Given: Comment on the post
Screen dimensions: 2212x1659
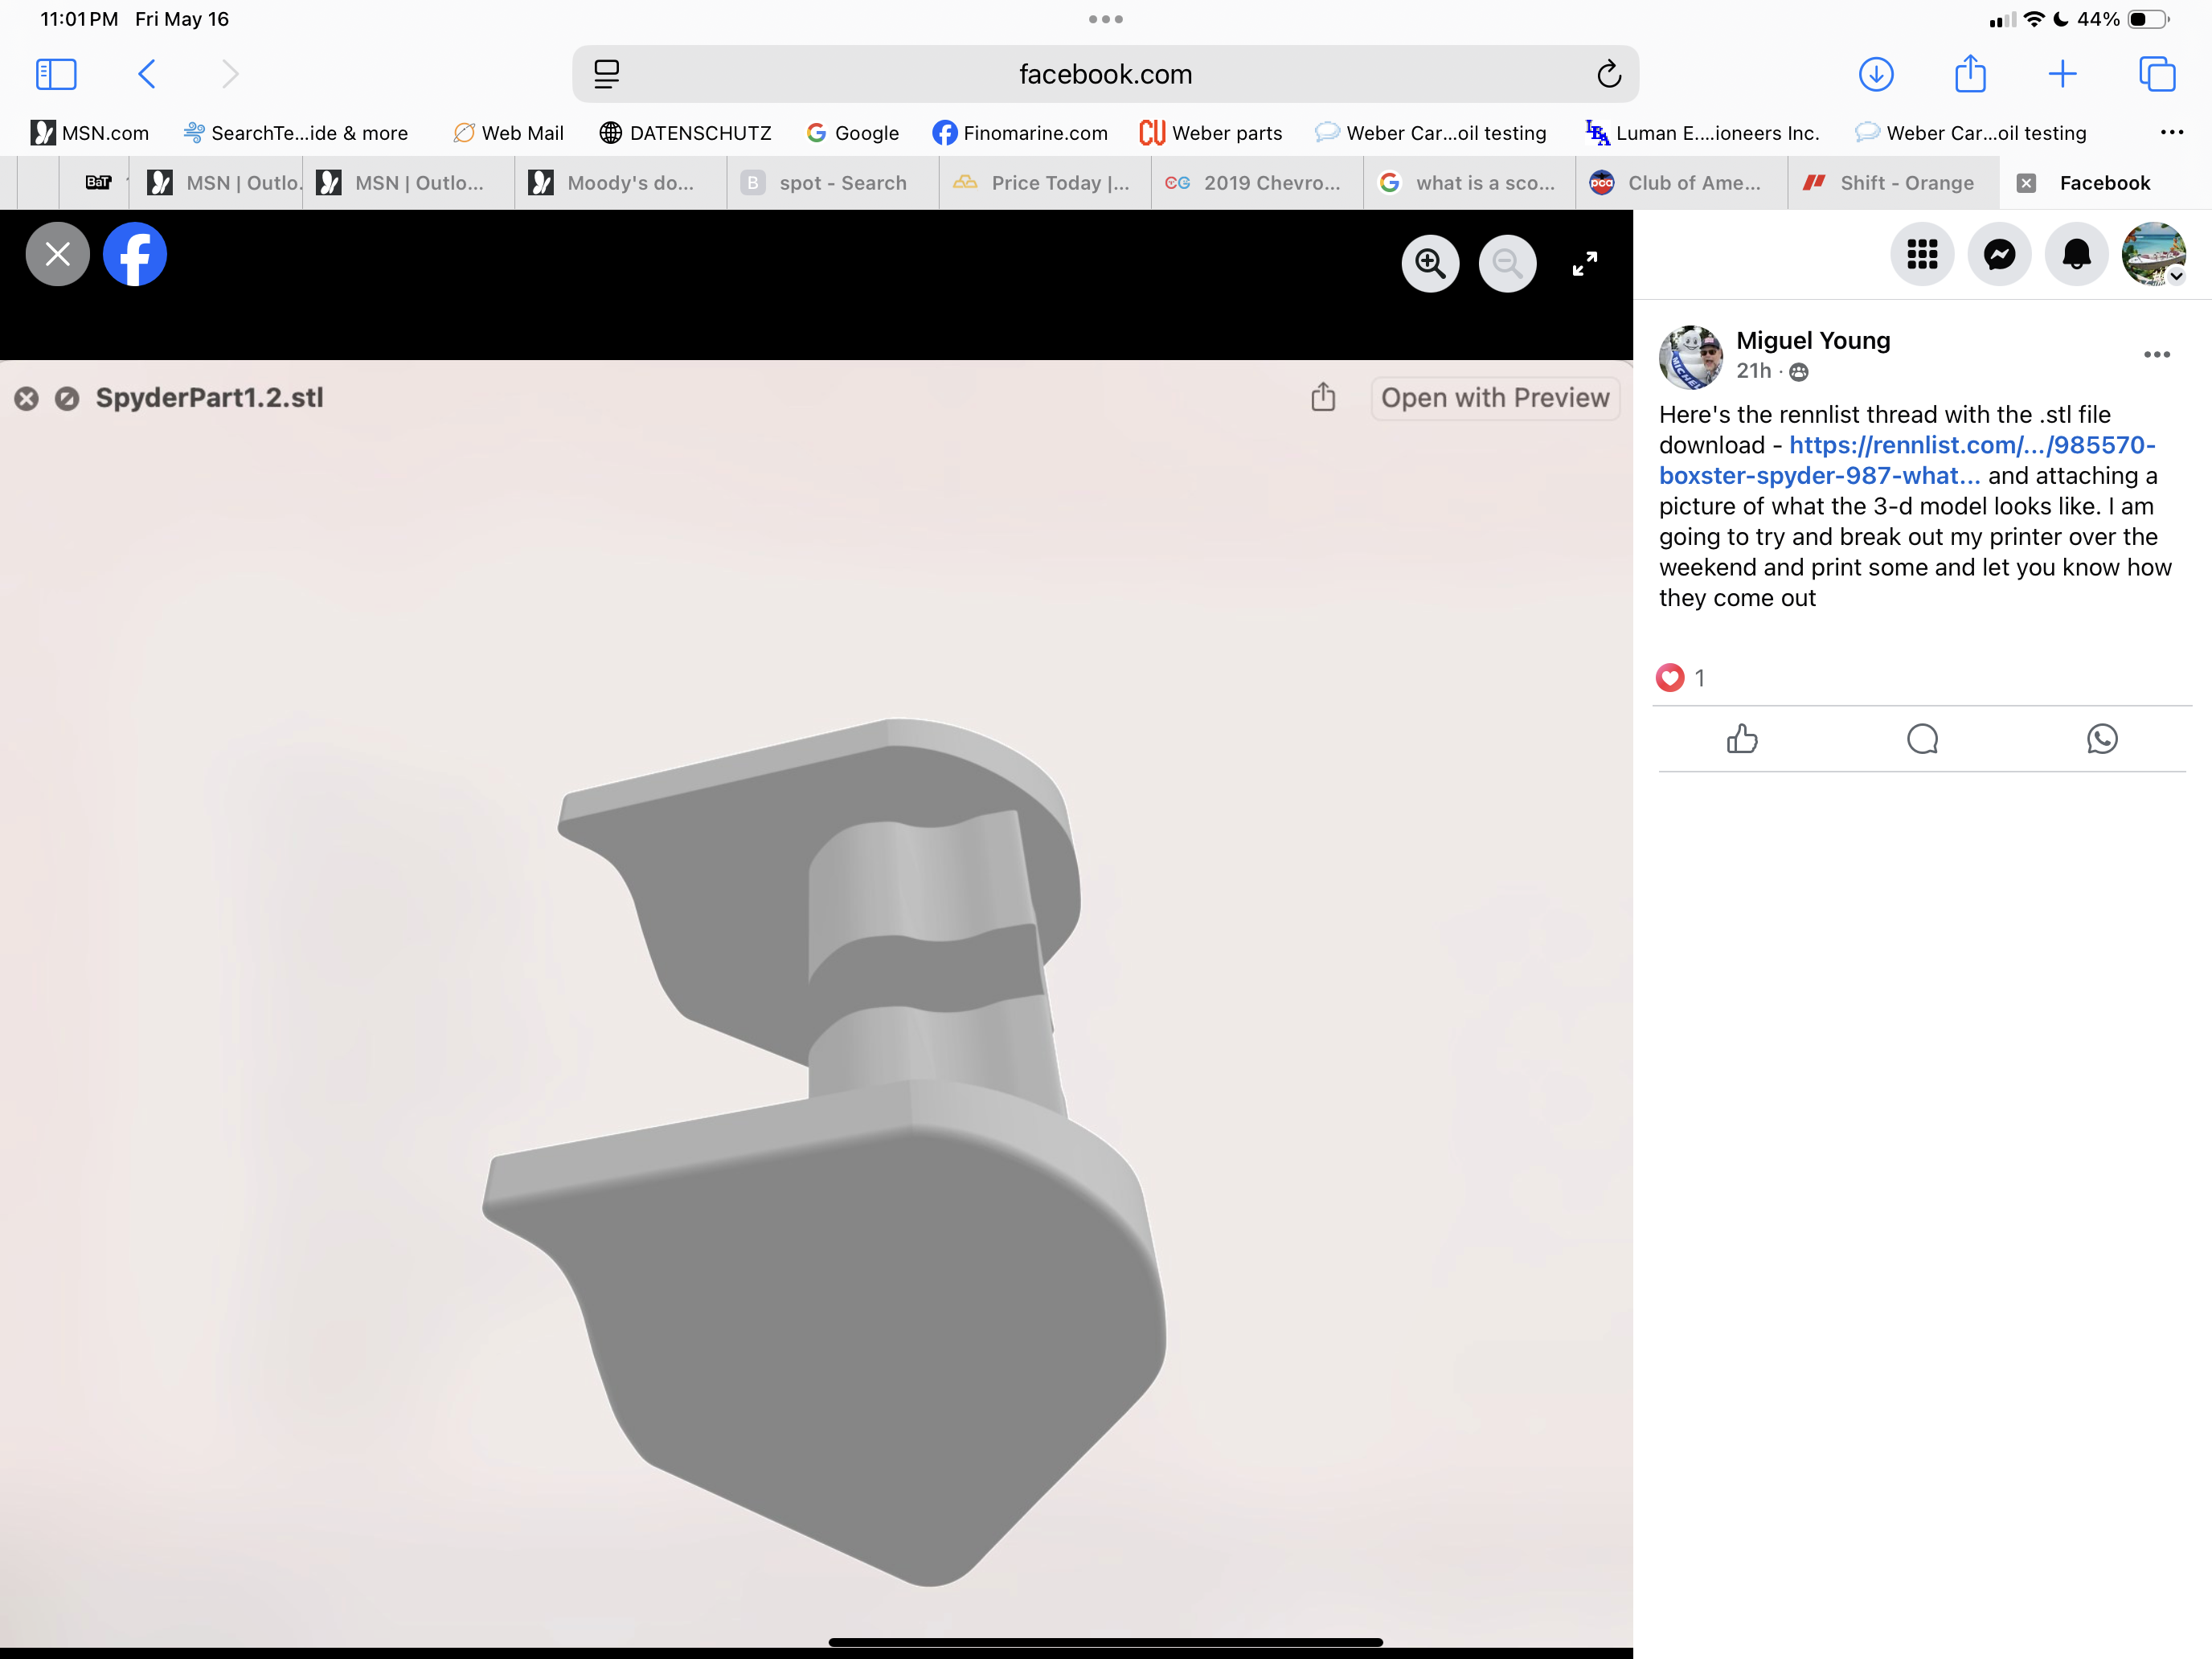Looking at the screenshot, I should (x=1922, y=739).
